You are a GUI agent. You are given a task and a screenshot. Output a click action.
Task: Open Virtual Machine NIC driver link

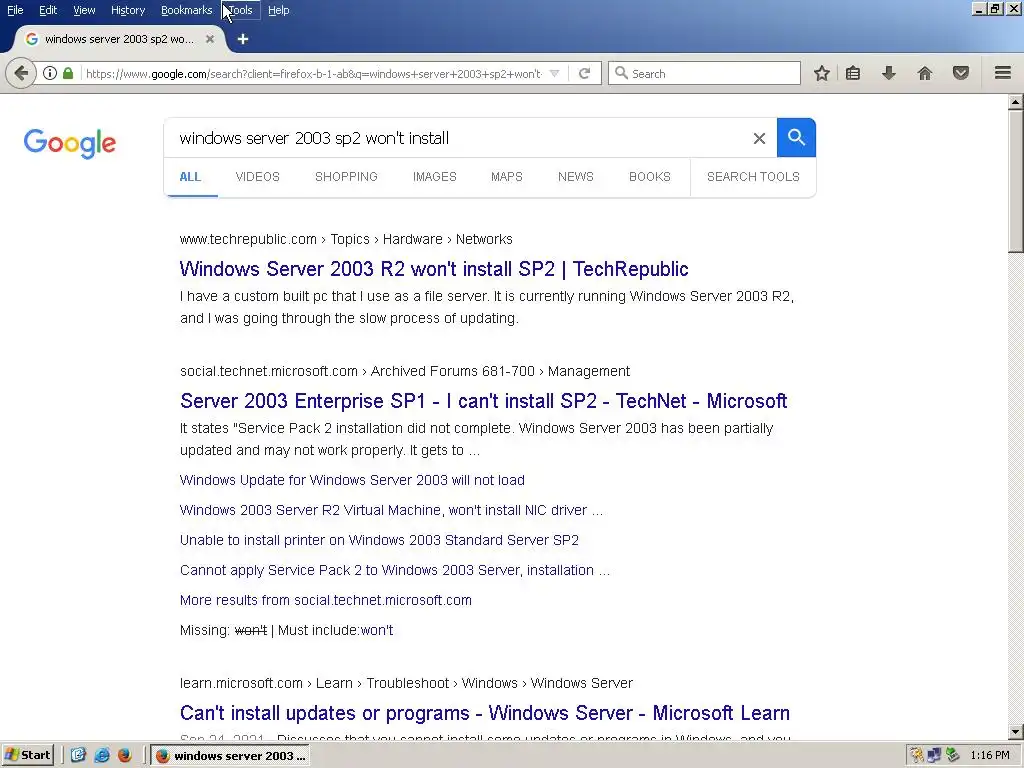pyautogui.click(x=391, y=510)
